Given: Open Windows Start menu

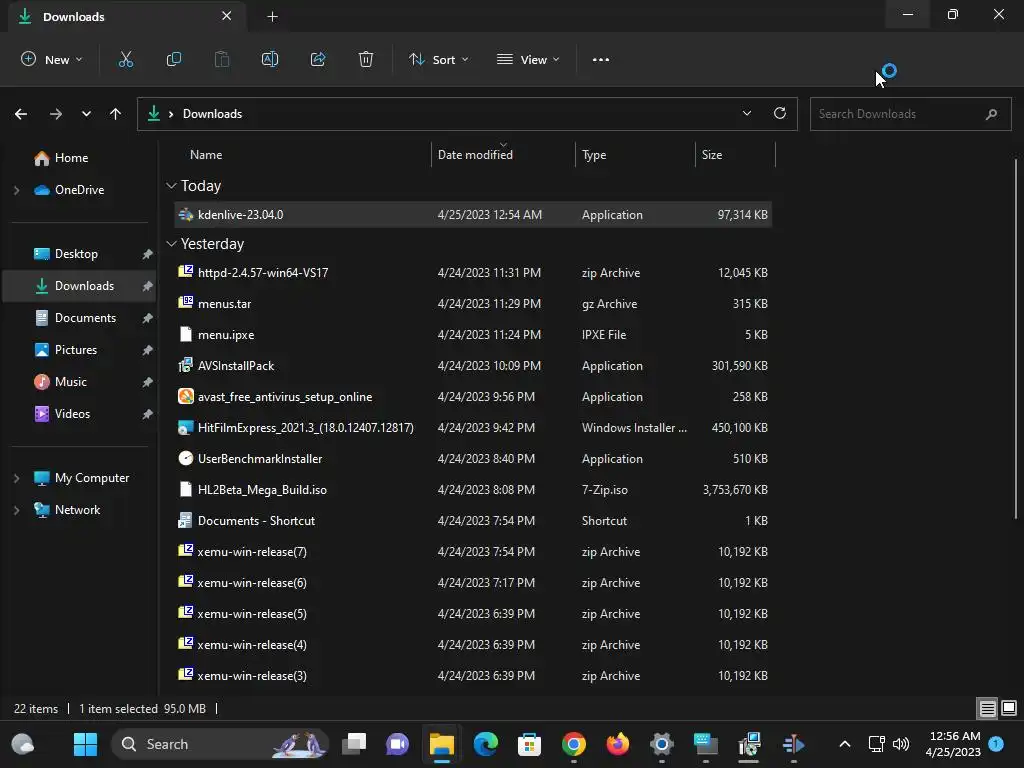Looking at the screenshot, I should click(86, 744).
